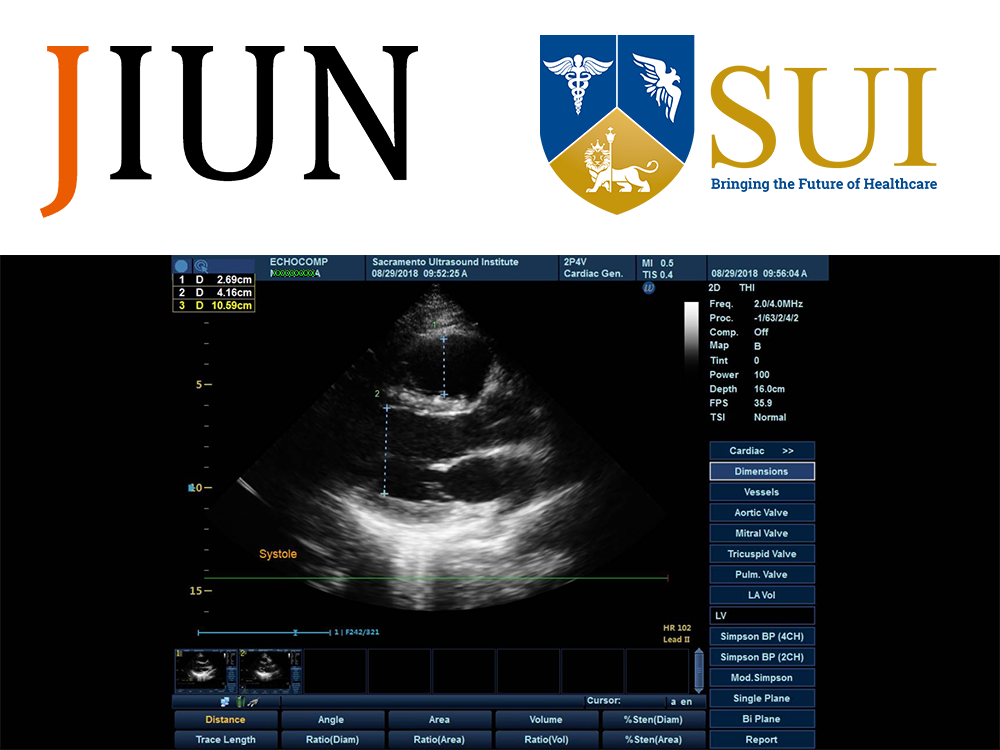Click the green trash bin status icon
This screenshot has height=750, width=1000.
240,702
